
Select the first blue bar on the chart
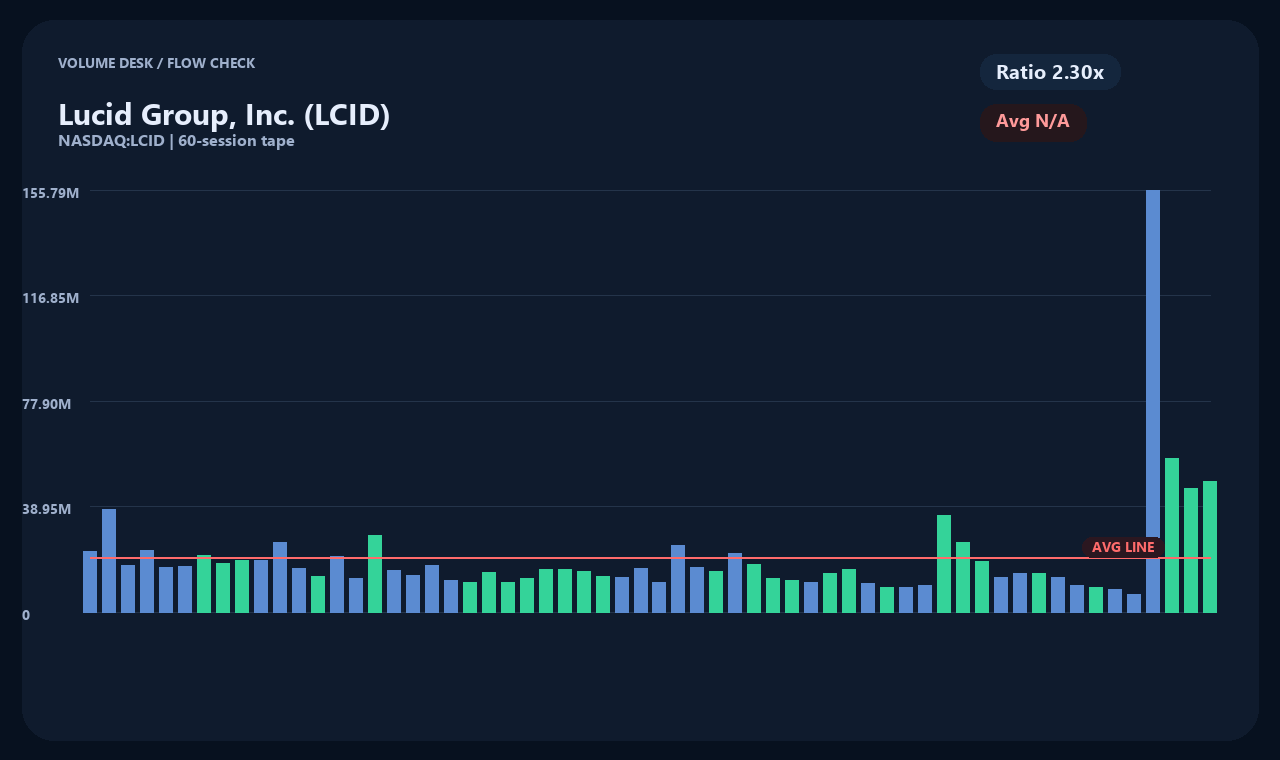point(90,582)
